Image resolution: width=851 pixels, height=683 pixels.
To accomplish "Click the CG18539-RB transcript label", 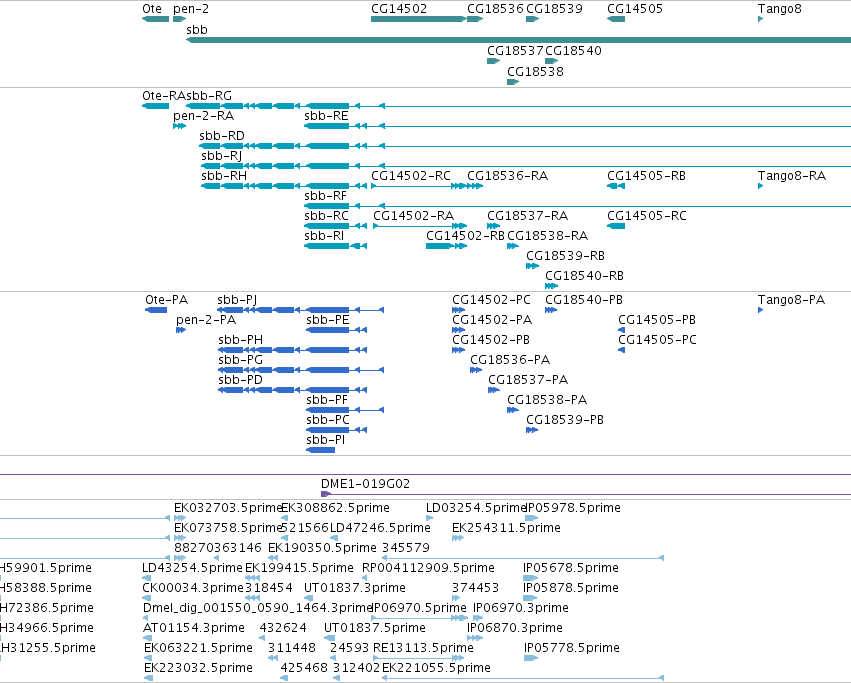I will [566, 256].
